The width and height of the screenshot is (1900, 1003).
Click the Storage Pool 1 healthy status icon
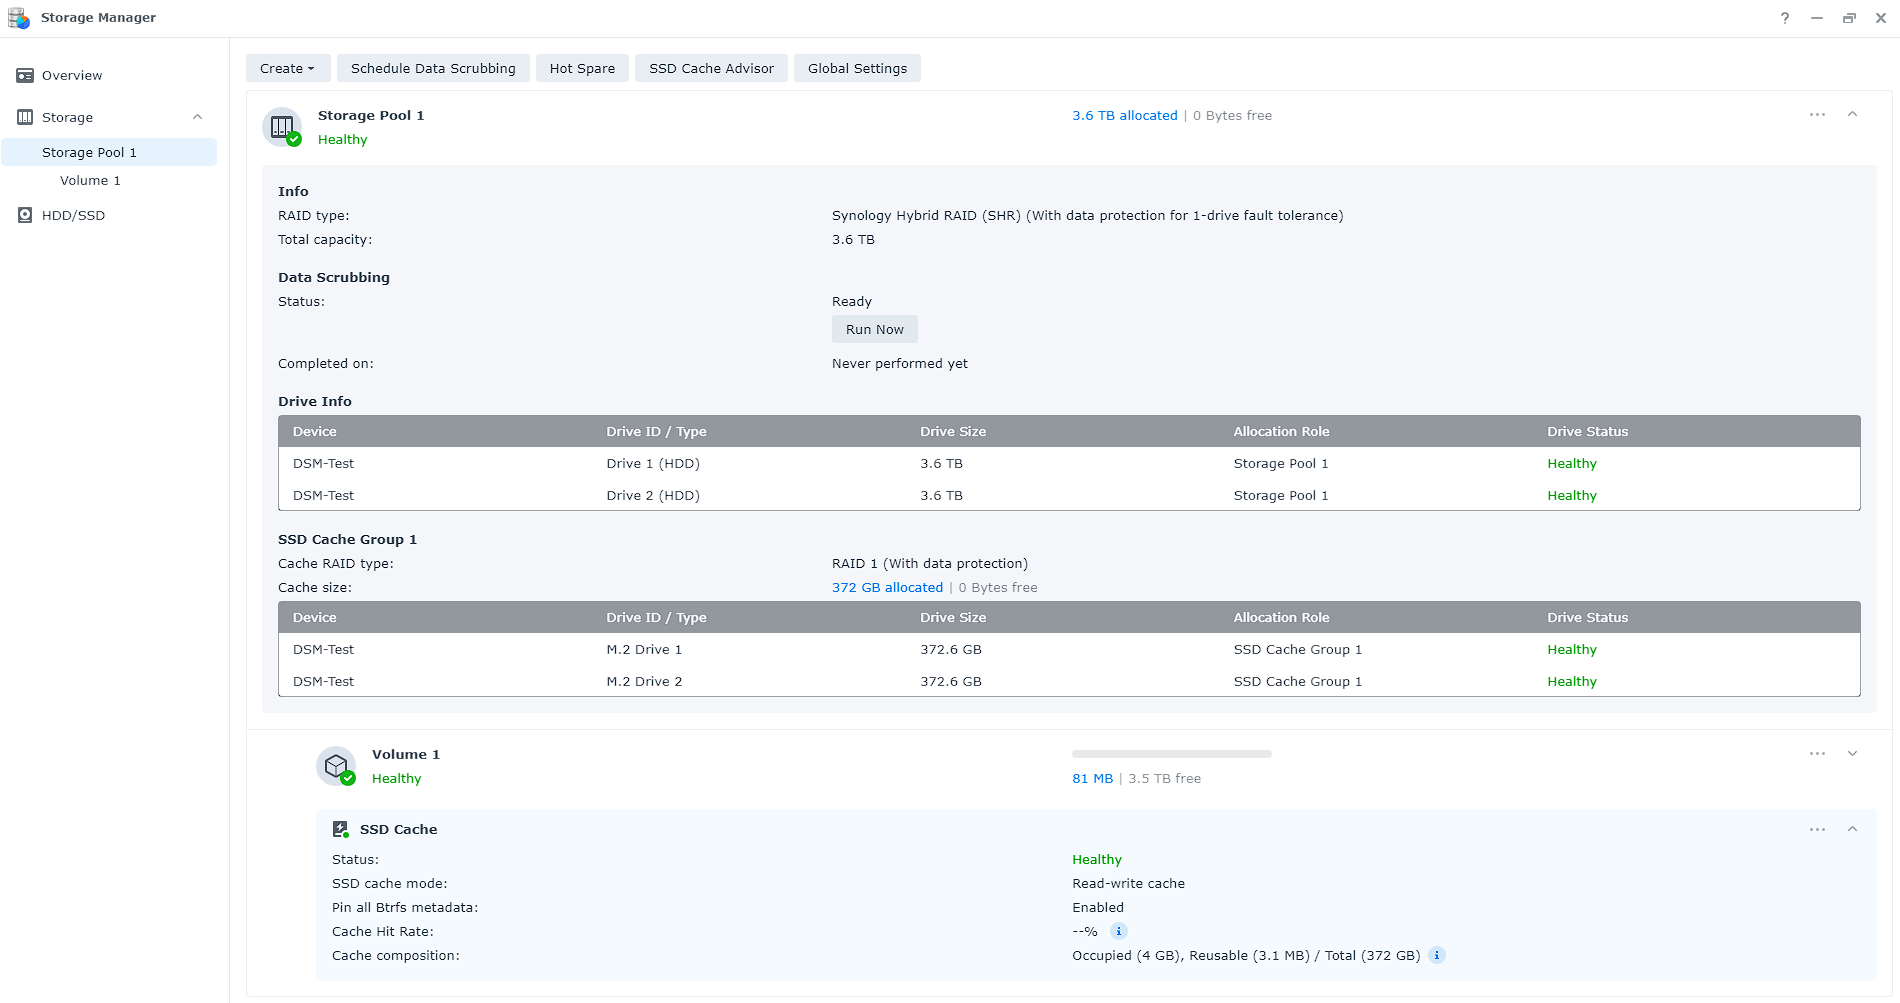294,140
